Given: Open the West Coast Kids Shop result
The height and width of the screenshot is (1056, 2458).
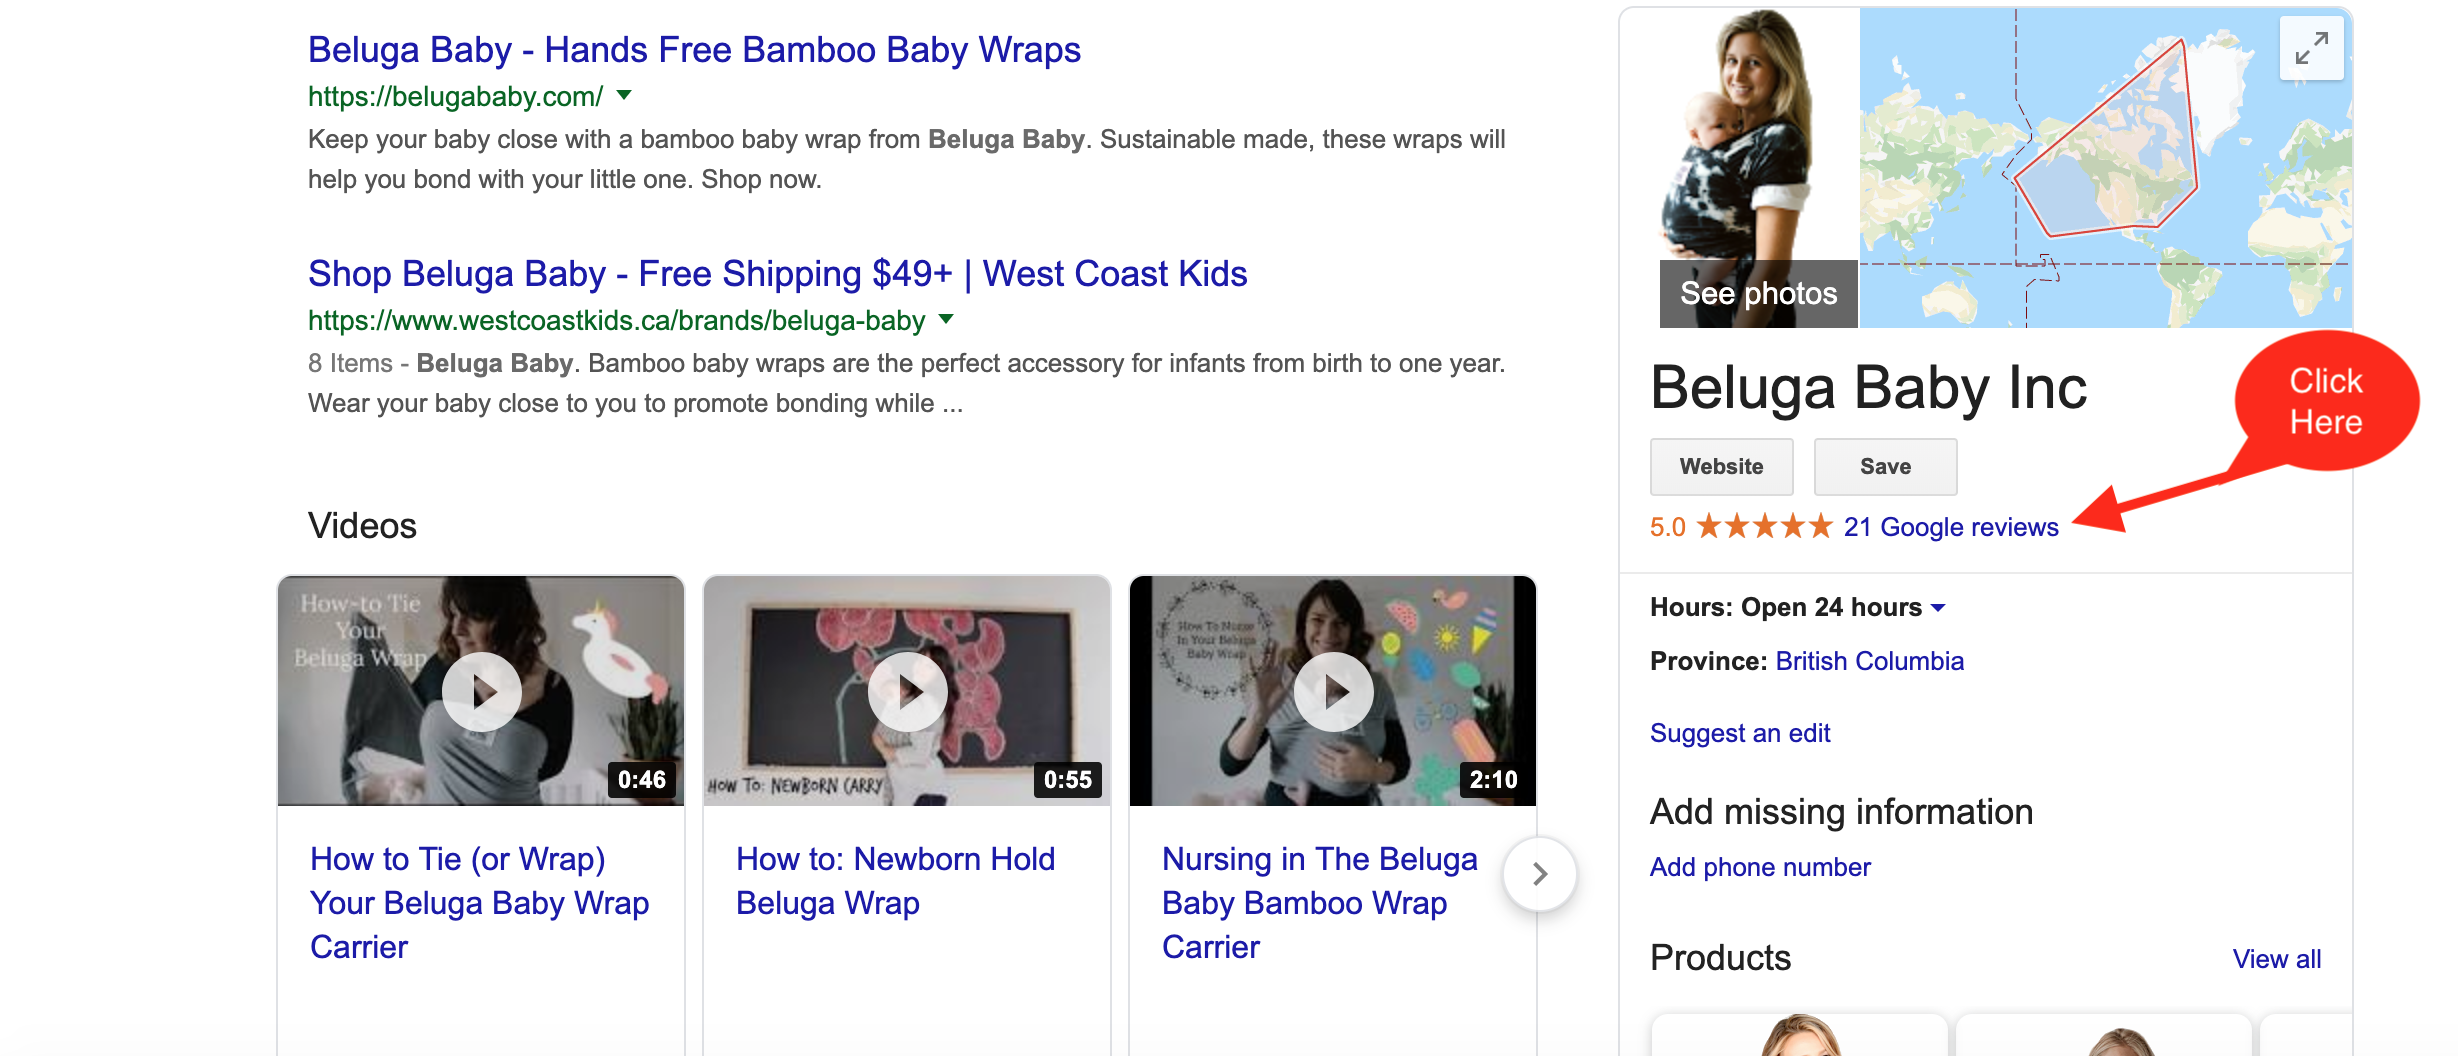Looking at the screenshot, I should point(777,274).
